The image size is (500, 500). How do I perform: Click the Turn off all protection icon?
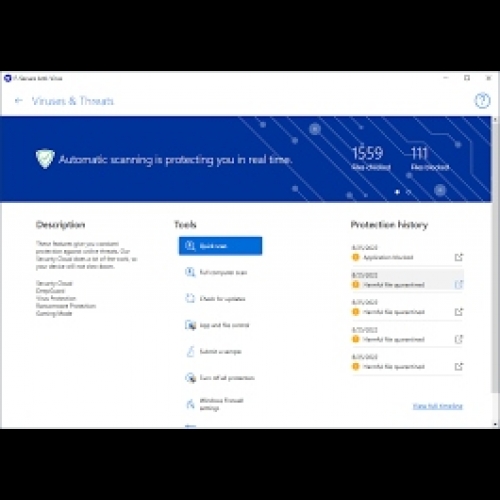(x=190, y=378)
